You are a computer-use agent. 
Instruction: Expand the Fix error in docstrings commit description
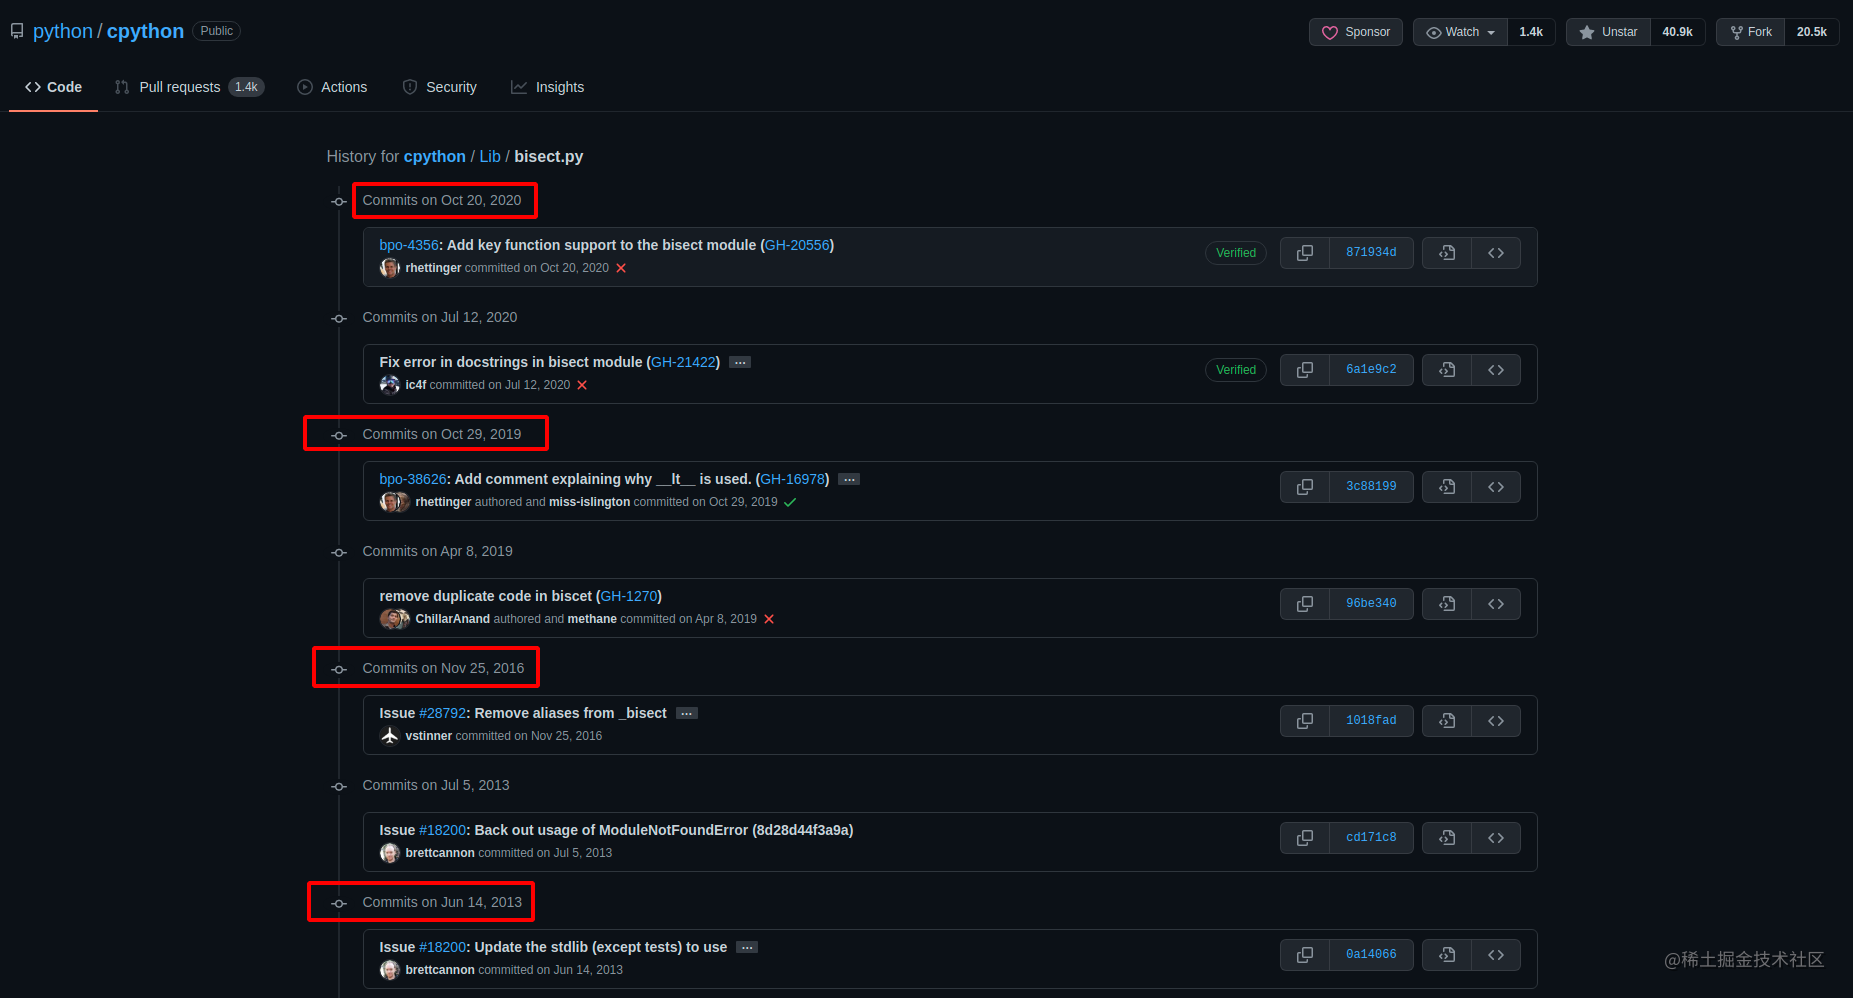[x=740, y=362]
